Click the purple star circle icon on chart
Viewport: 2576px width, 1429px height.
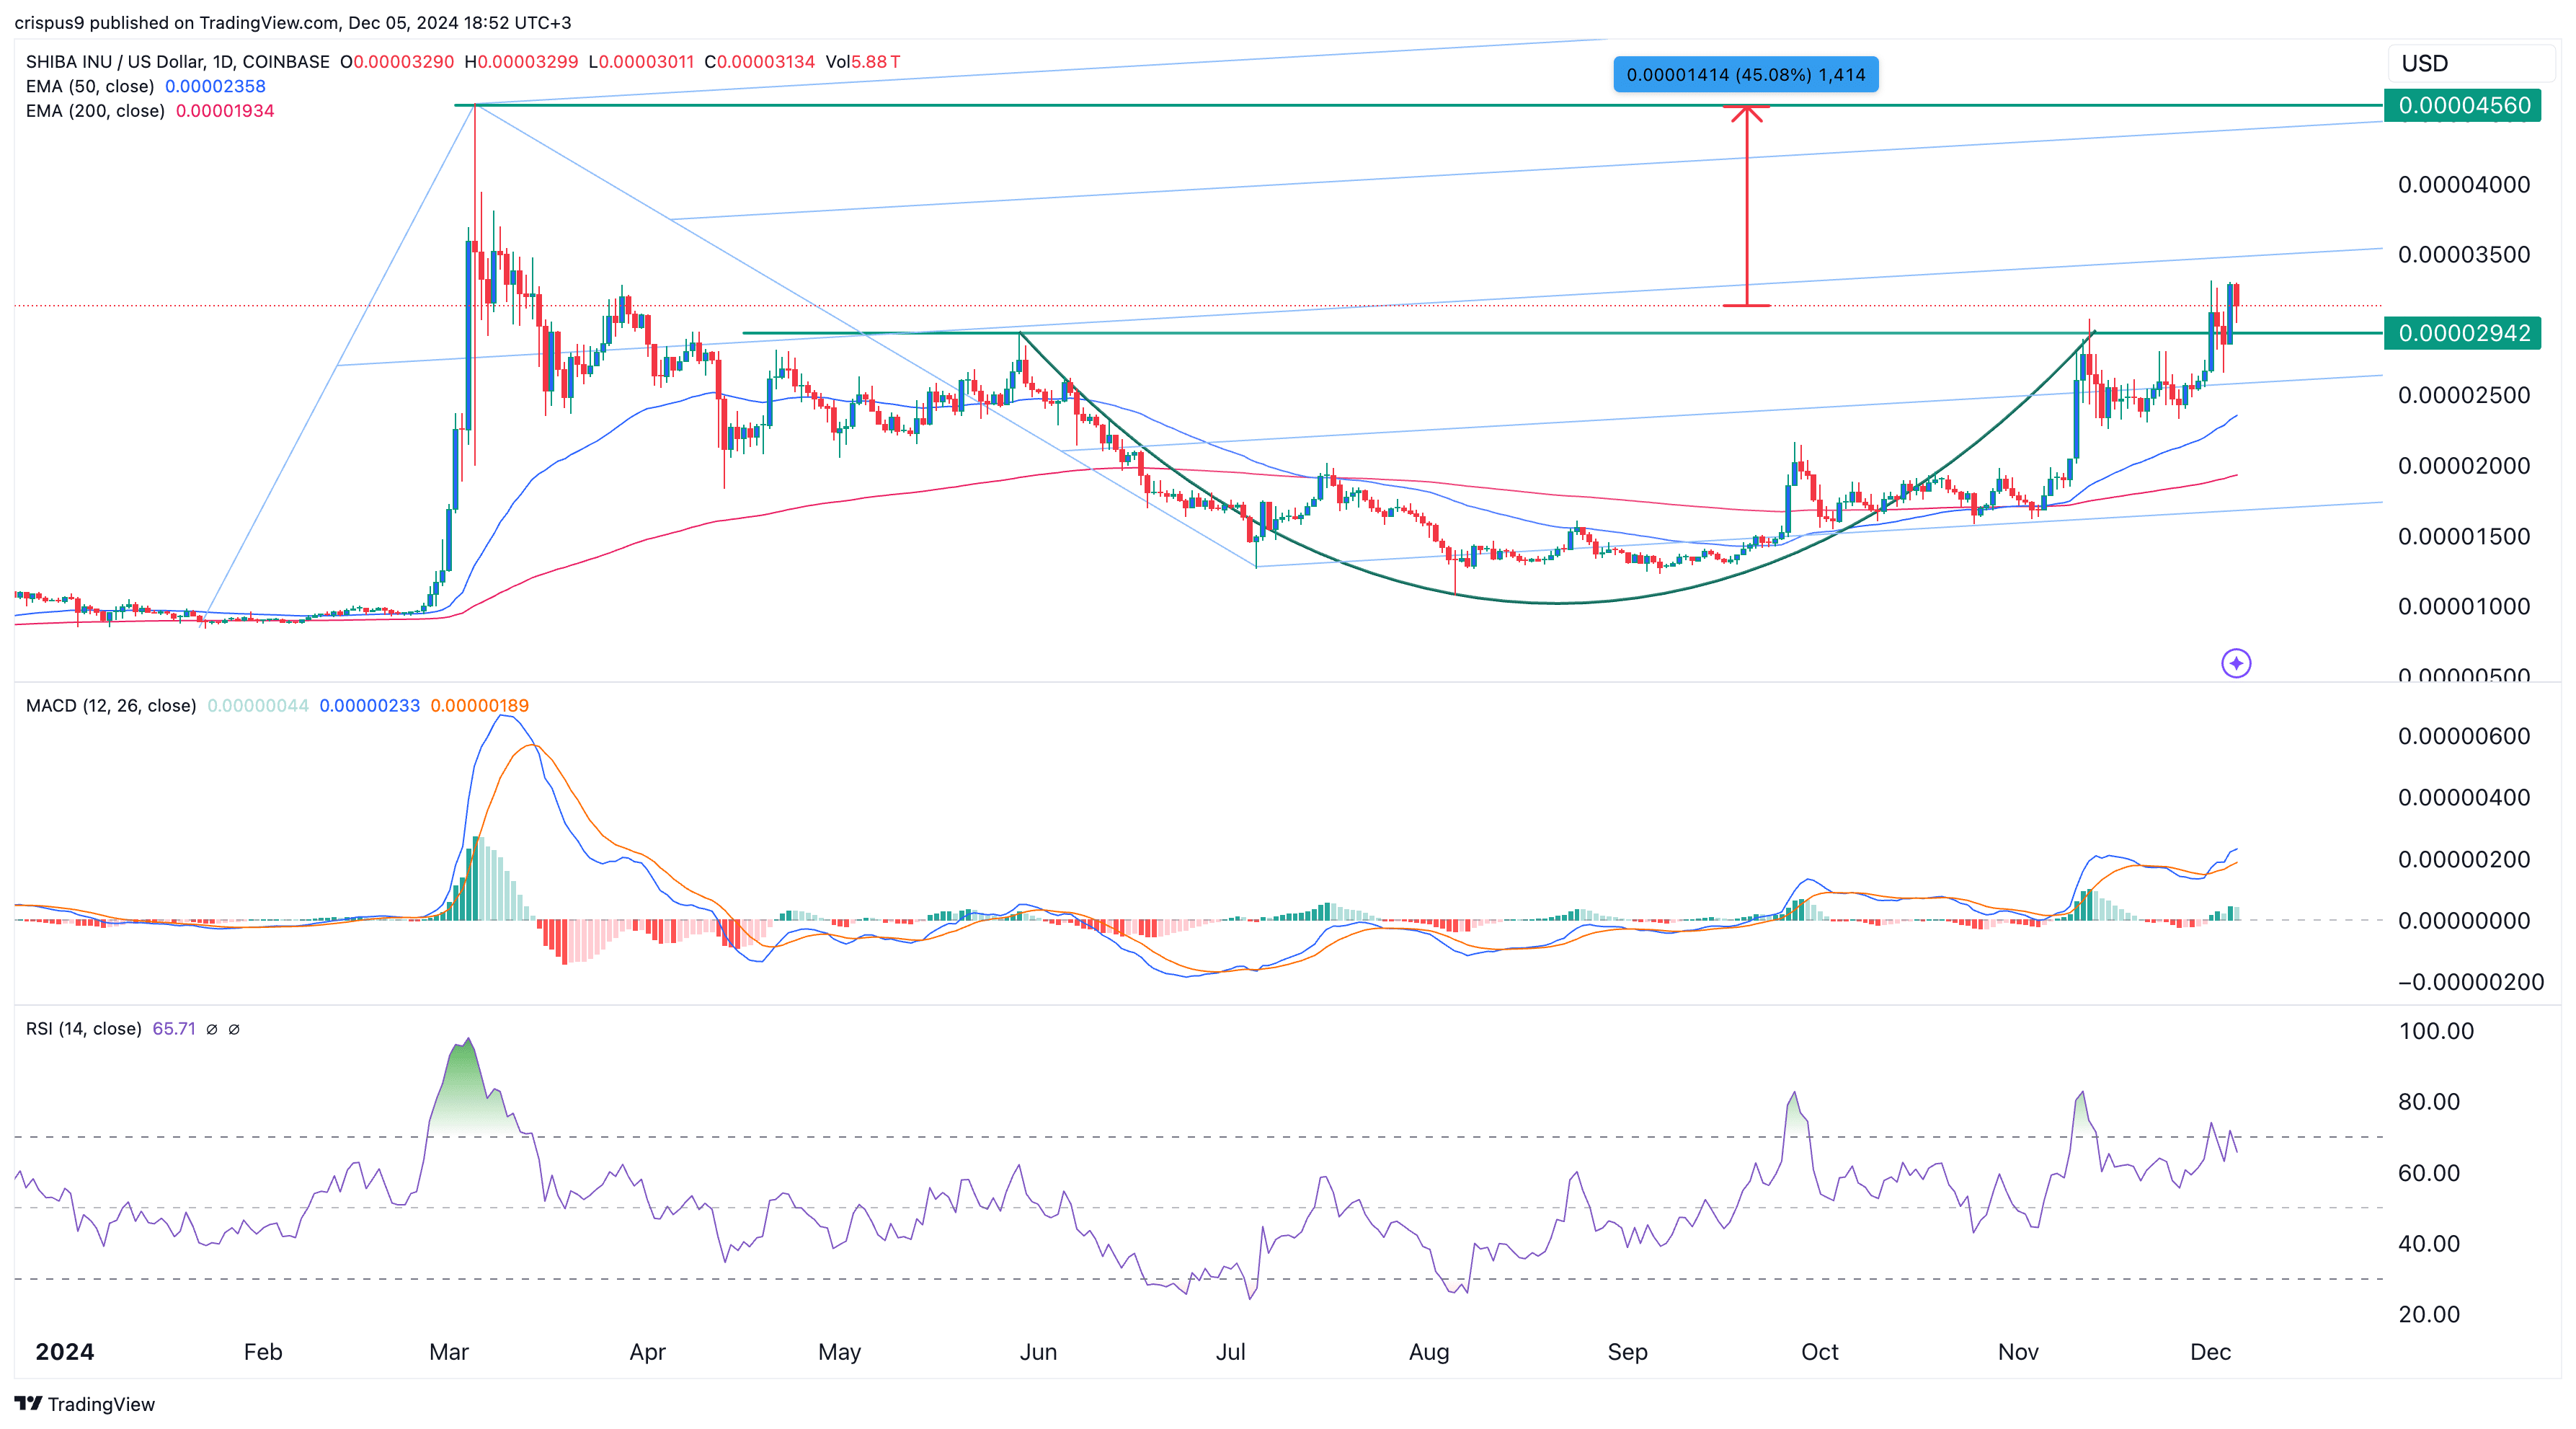coord(2236,663)
